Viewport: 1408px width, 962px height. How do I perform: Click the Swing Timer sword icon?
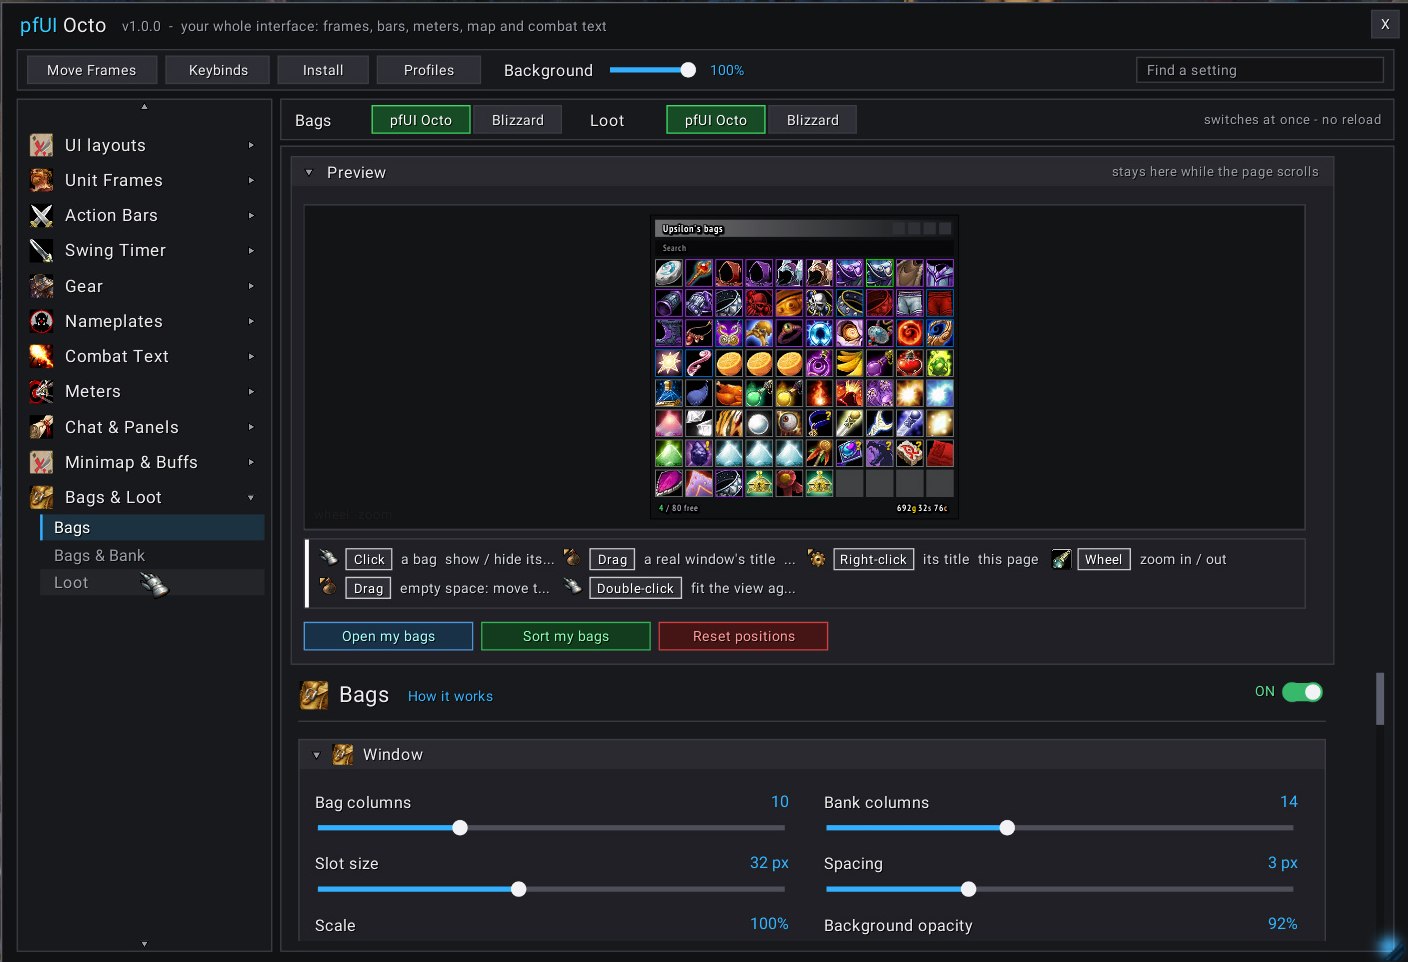[41, 250]
